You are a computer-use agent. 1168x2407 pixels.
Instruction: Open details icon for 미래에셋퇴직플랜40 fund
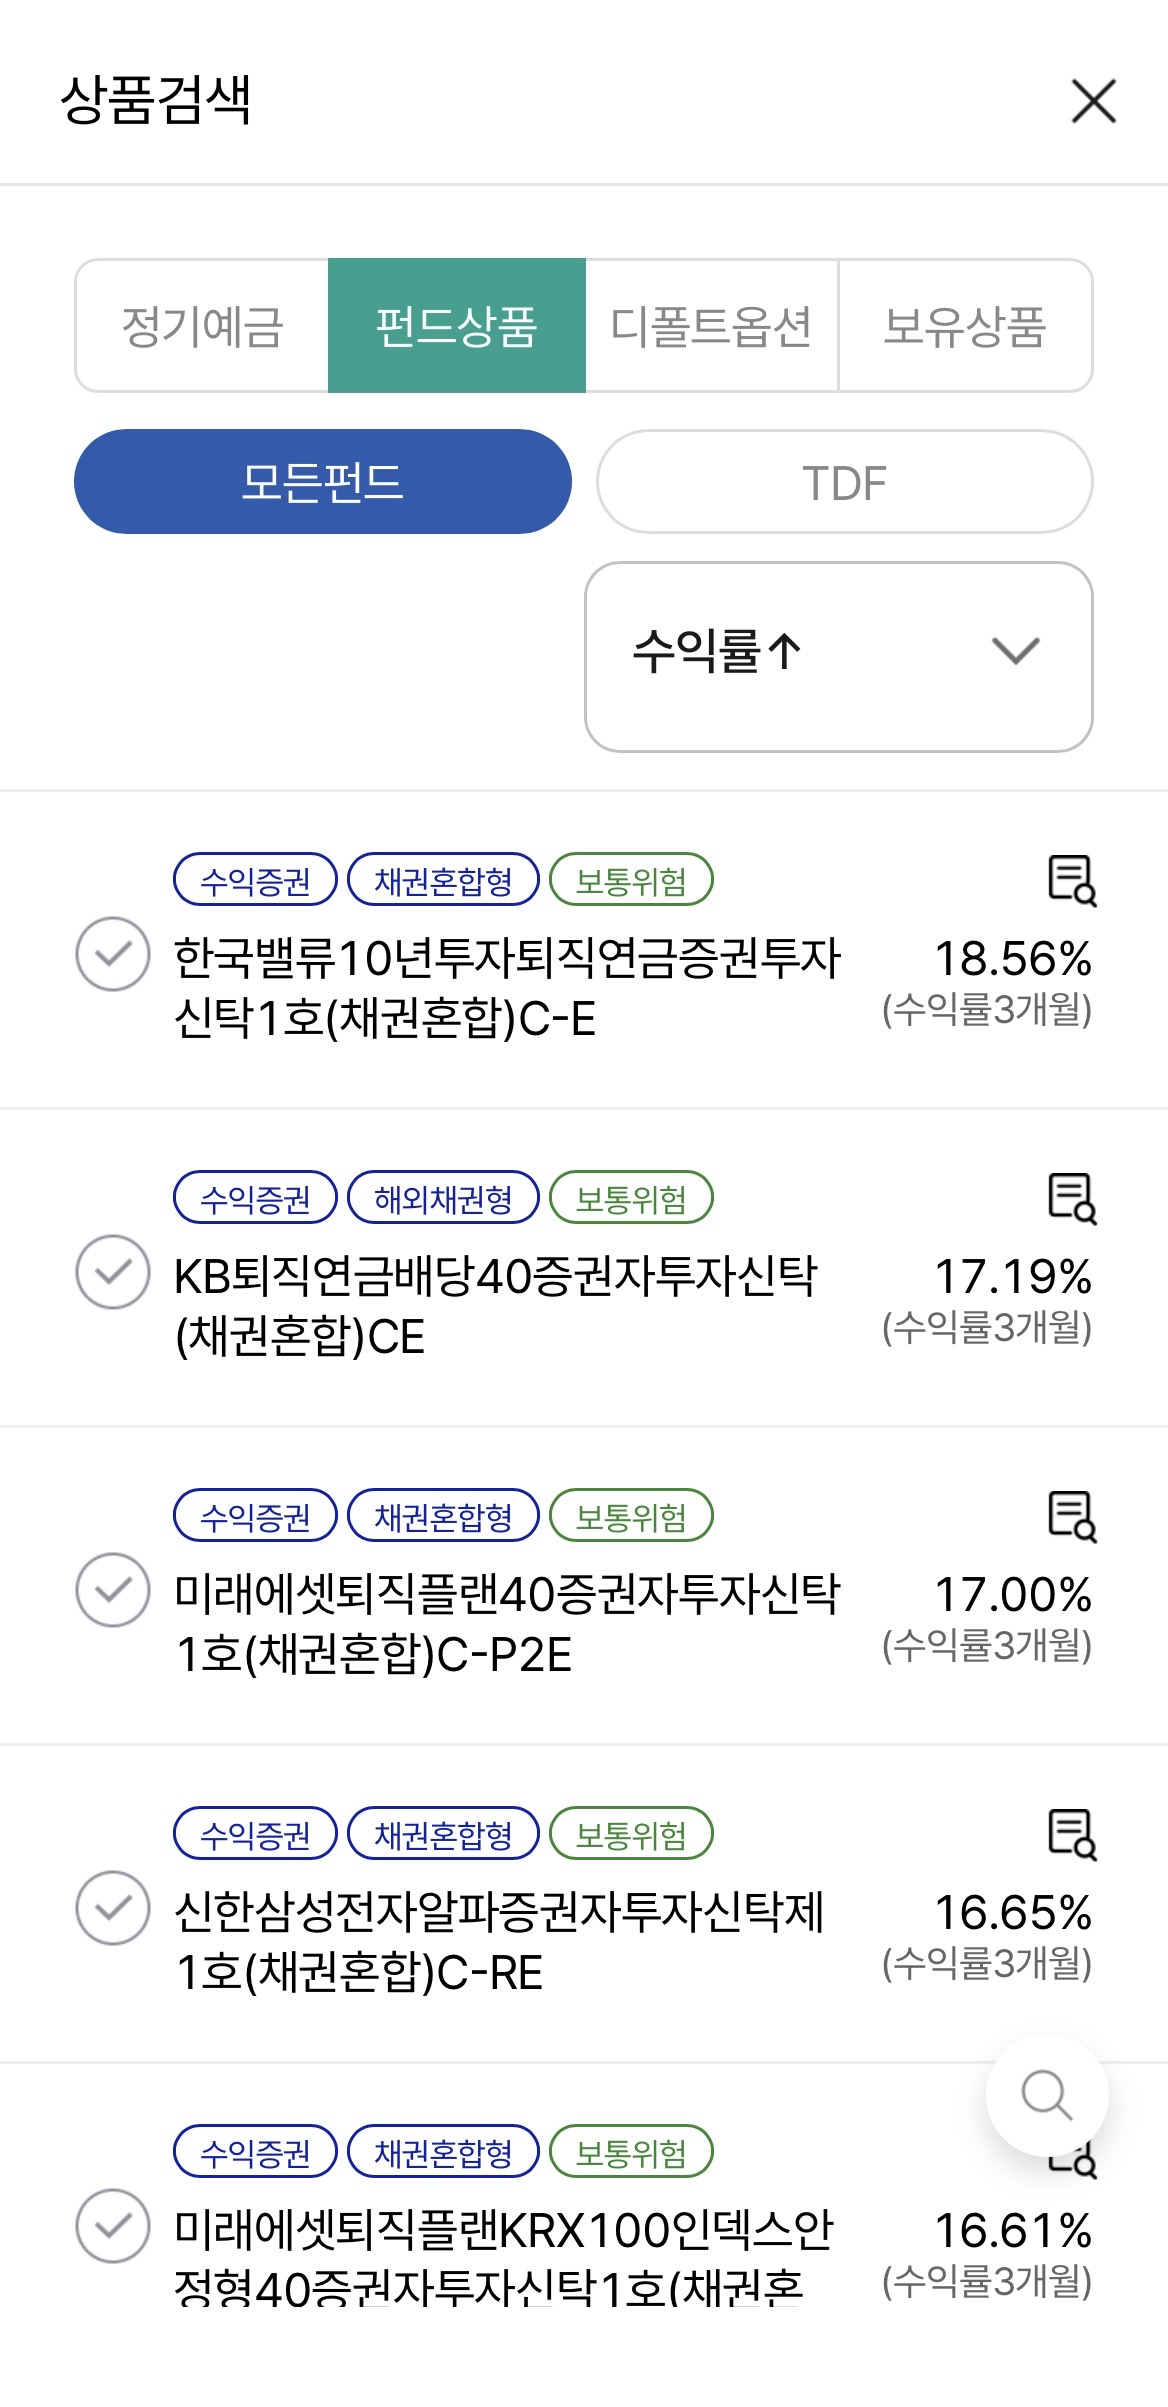(x=1071, y=1516)
